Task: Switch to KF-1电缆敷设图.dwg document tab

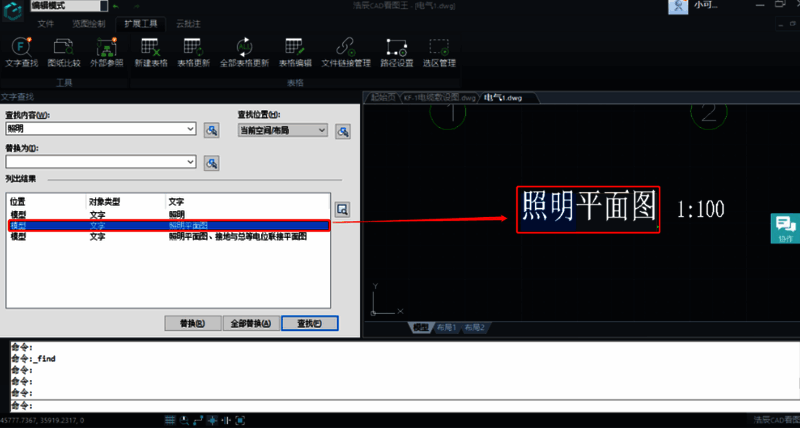Action: [x=439, y=97]
